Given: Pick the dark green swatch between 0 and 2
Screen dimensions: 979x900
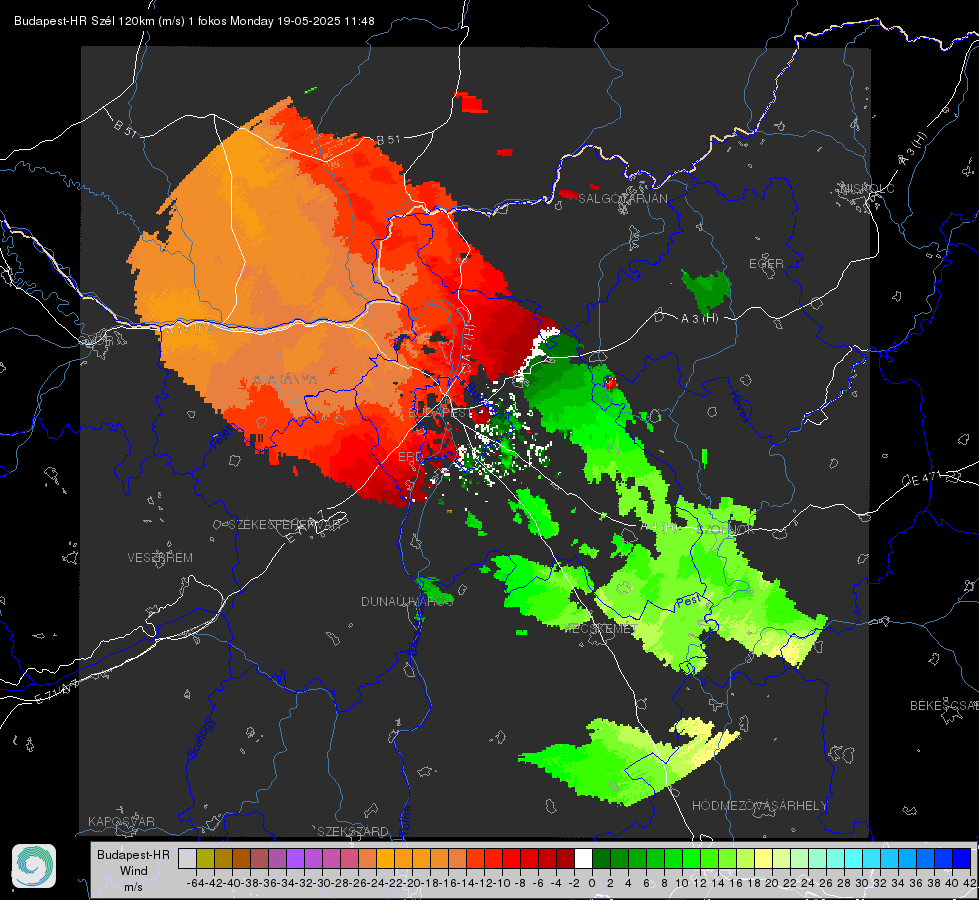Looking at the screenshot, I should pos(601,858).
